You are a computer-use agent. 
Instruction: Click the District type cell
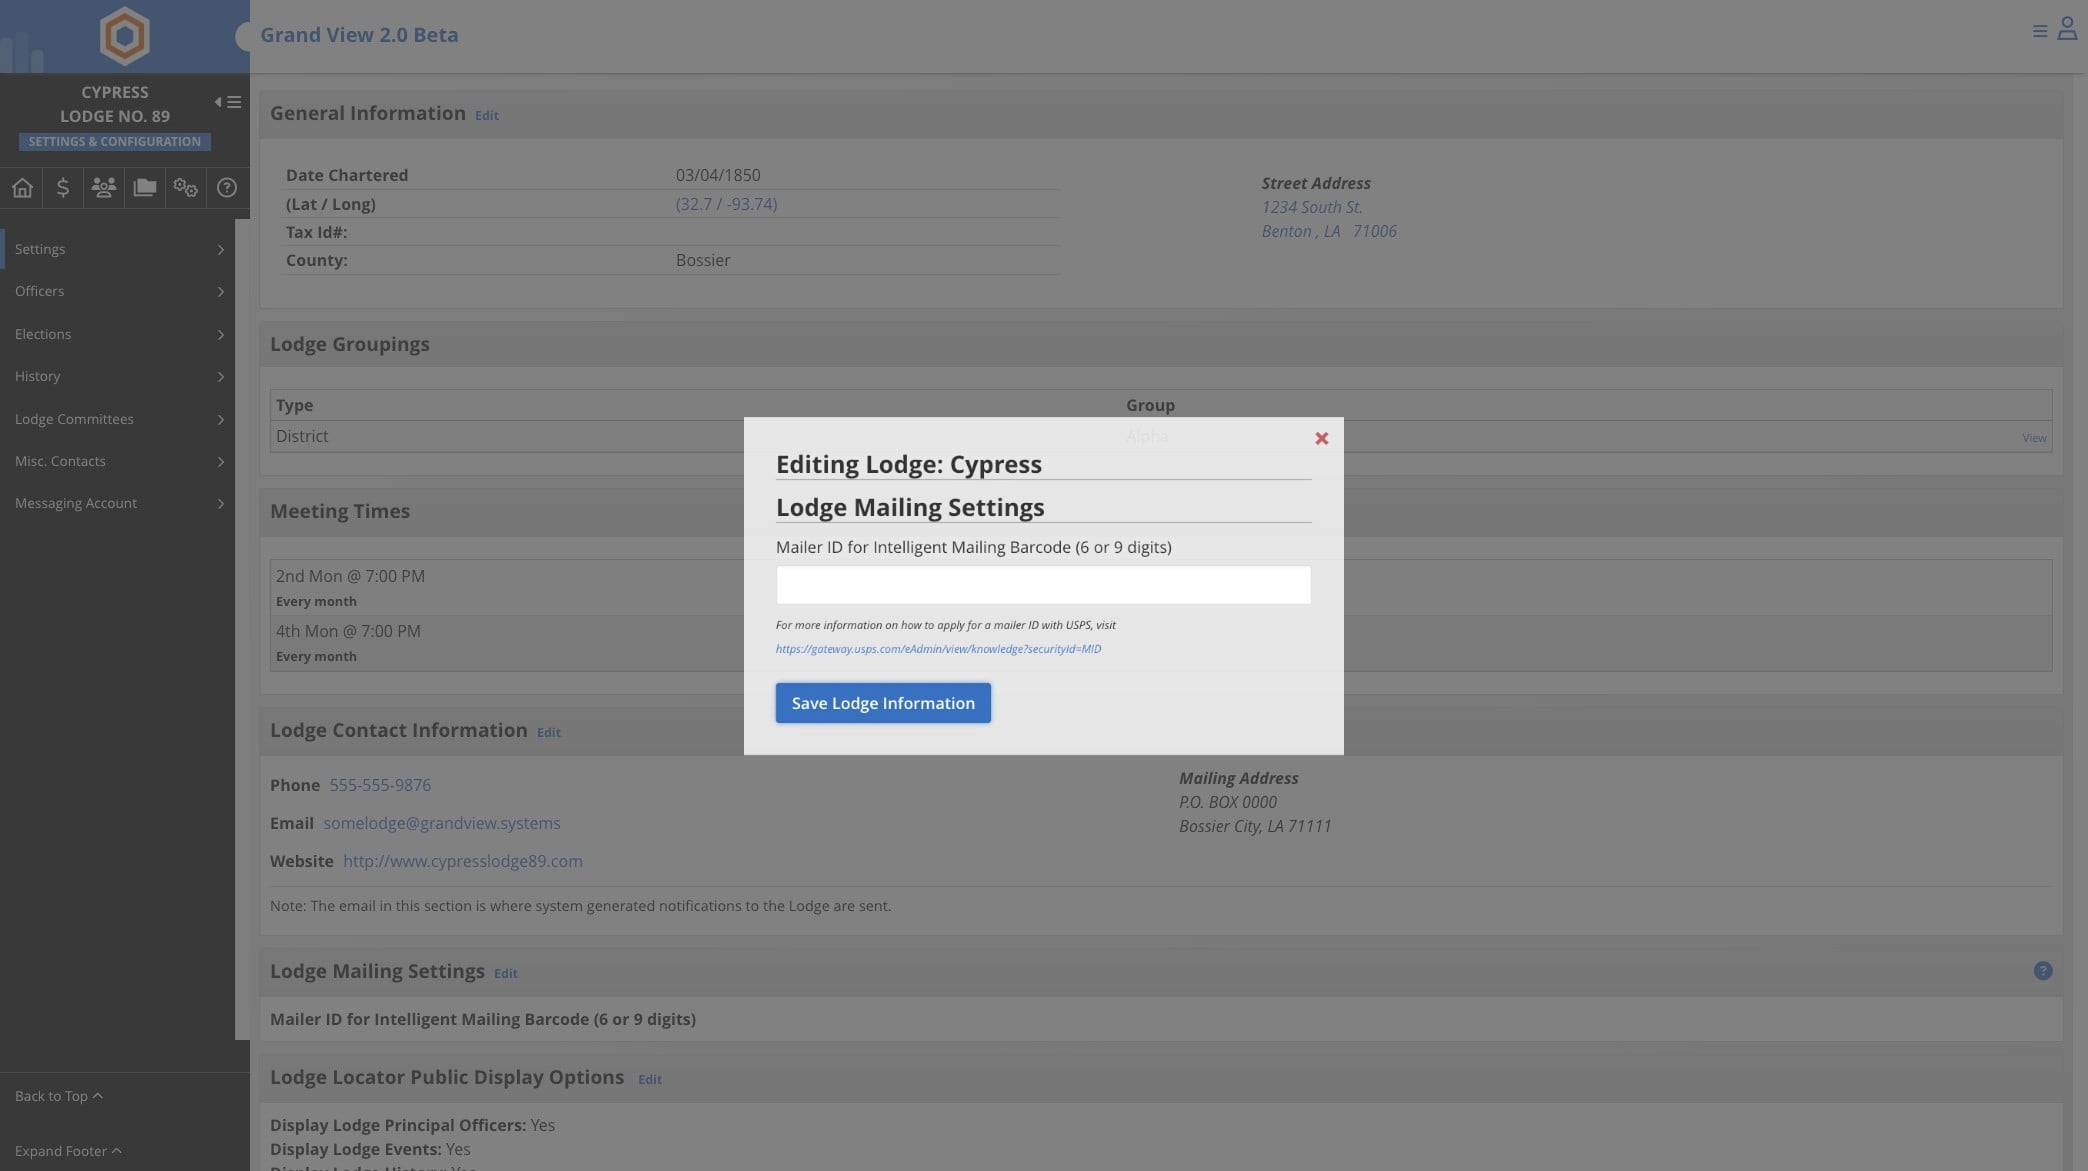(302, 436)
